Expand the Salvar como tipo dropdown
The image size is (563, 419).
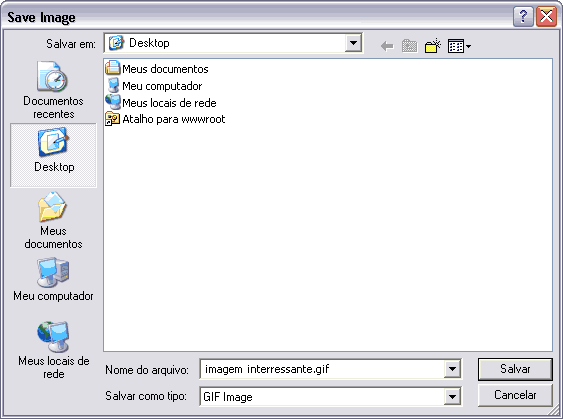click(452, 397)
